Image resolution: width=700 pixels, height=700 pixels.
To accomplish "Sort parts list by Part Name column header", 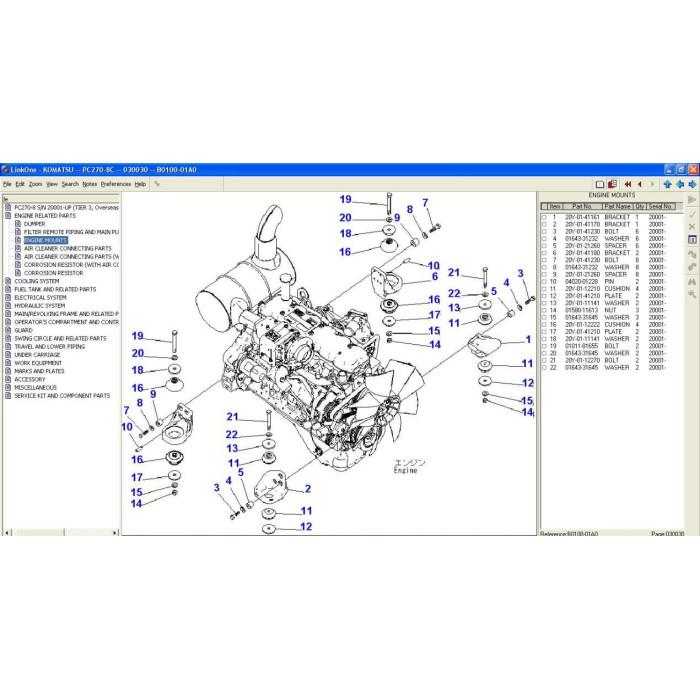I will tap(617, 206).
